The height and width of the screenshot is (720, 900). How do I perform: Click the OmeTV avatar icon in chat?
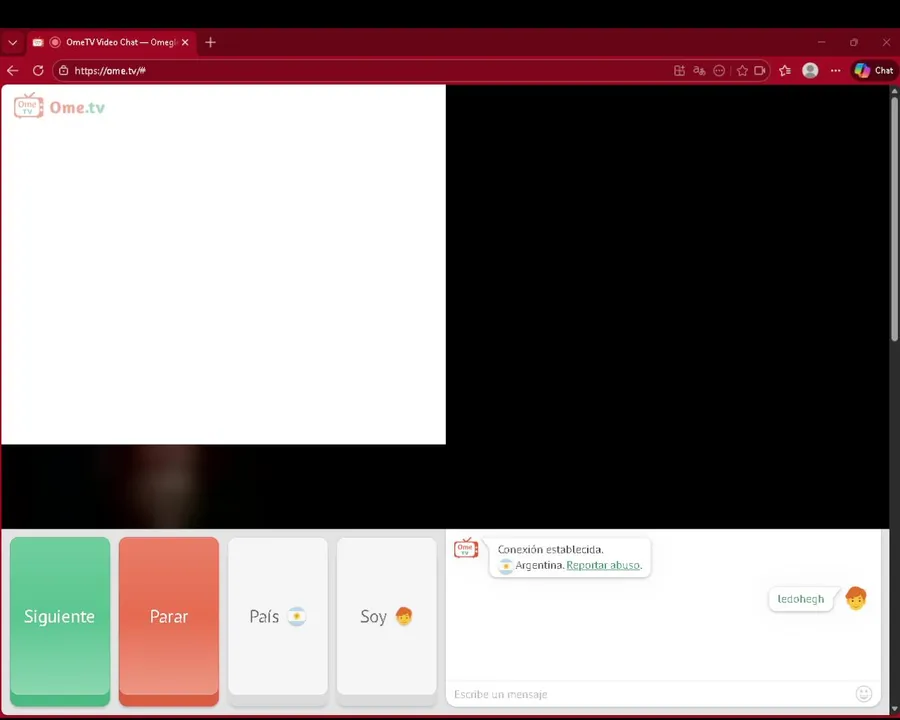[465, 548]
